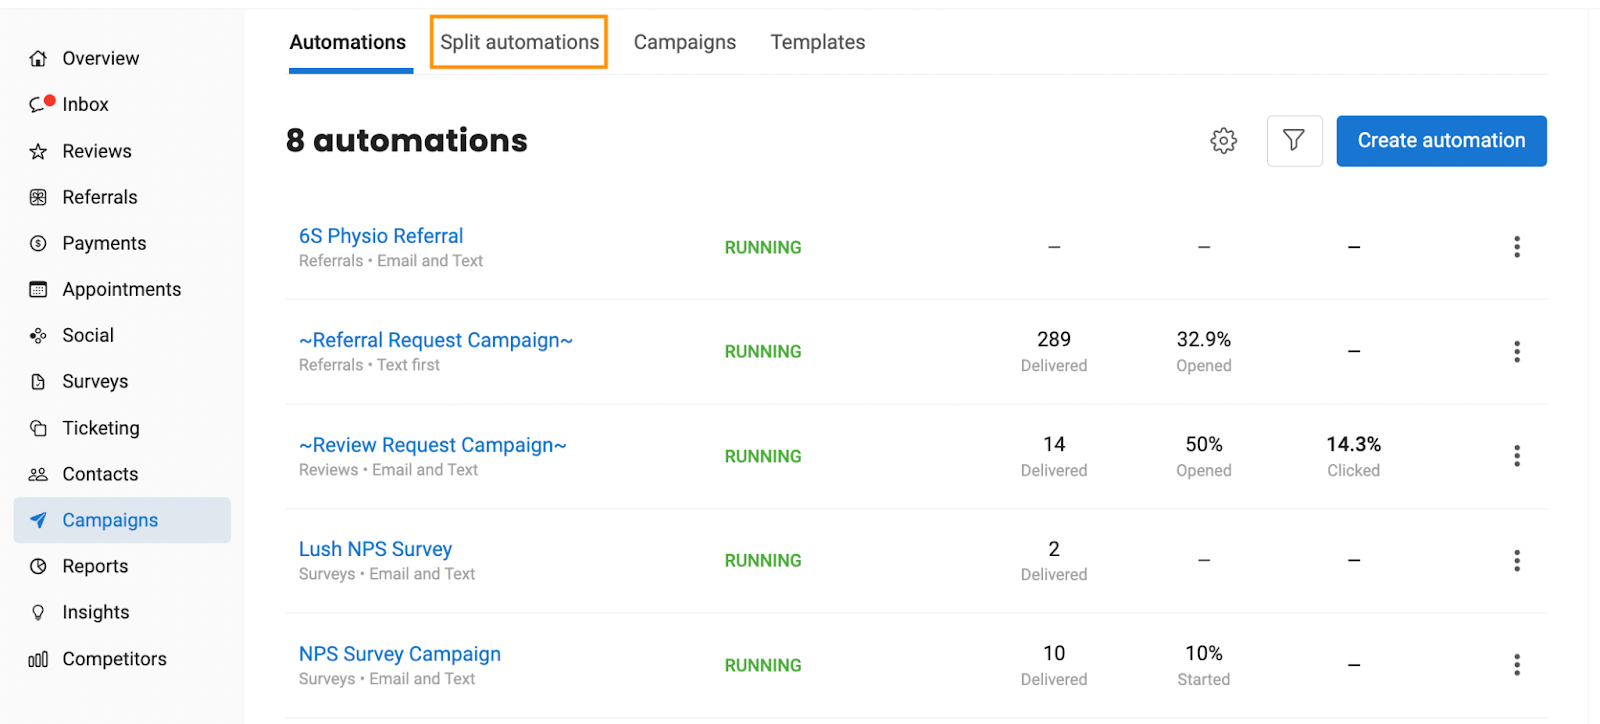1600x724 pixels.
Task: Click the Competitors bar chart icon
Action: click(38, 659)
